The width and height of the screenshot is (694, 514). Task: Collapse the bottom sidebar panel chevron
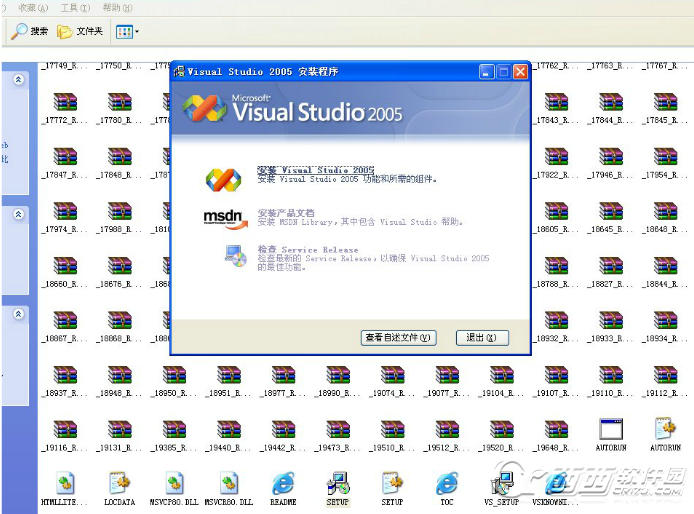coord(18,314)
